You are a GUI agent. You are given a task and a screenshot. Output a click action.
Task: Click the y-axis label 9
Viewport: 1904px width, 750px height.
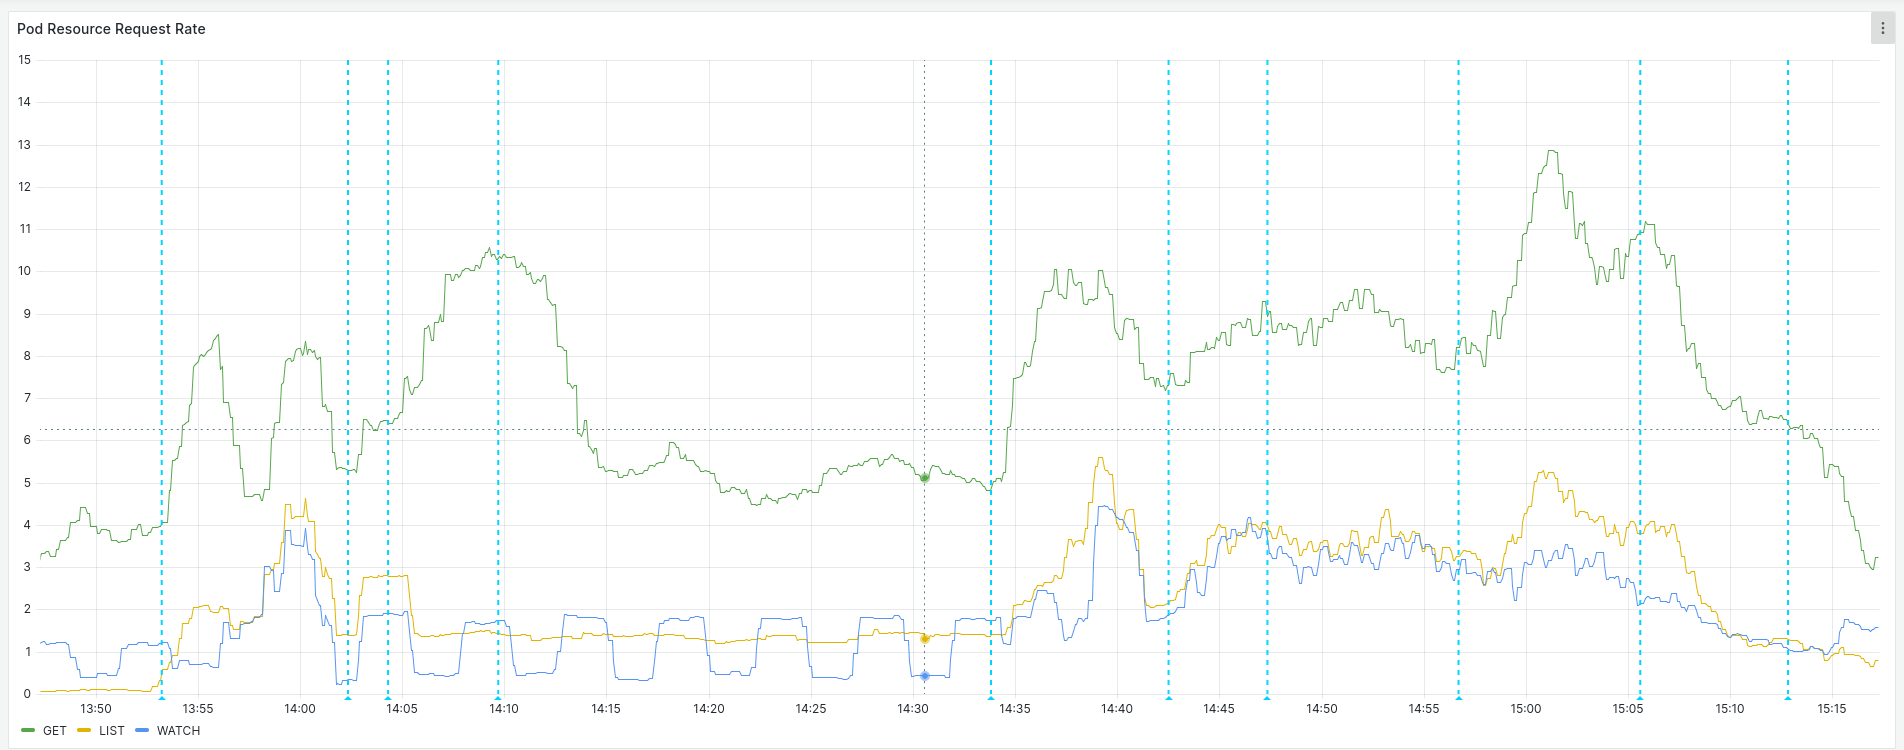pyautogui.click(x=27, y=314)
